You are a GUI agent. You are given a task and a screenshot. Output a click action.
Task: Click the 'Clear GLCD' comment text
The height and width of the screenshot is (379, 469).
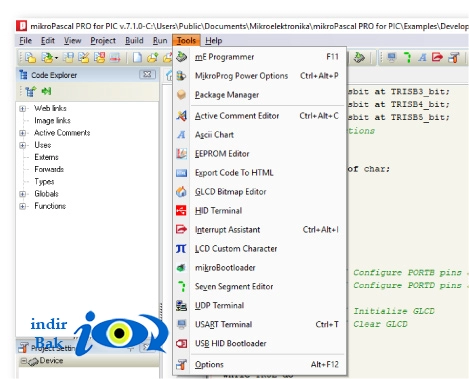380,324
